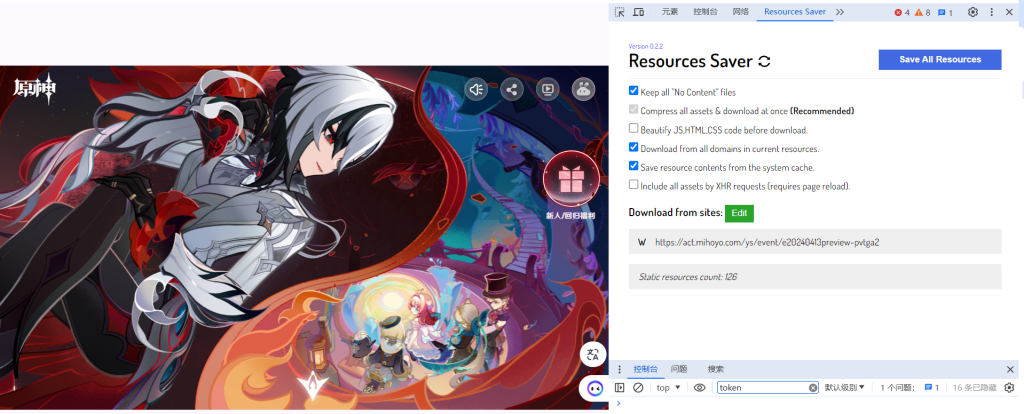Toggle the console sidebar panel icon

click(620, 387)
